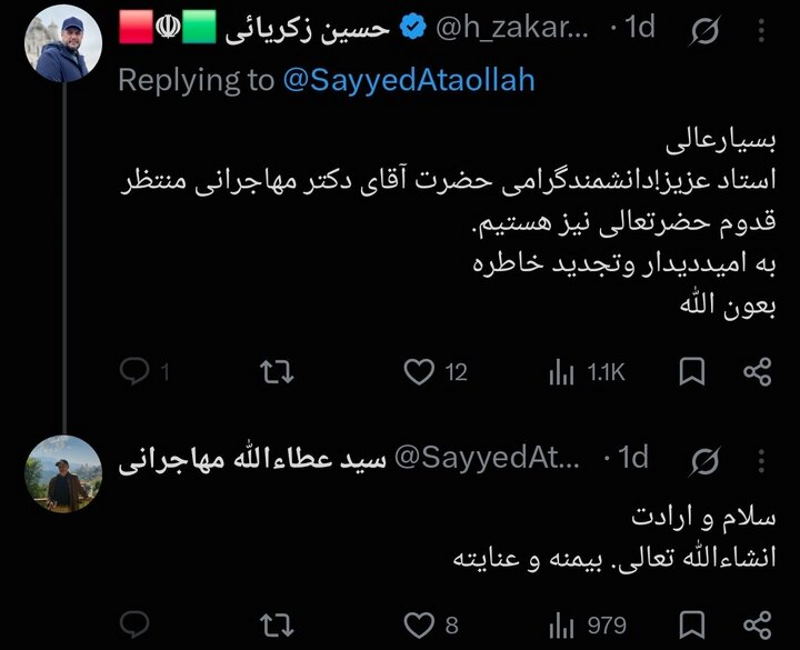Screen dimensions: 800x650
Task: Open more options menu on second tweet
Action: pyautogui.click(x=761, y=461)
